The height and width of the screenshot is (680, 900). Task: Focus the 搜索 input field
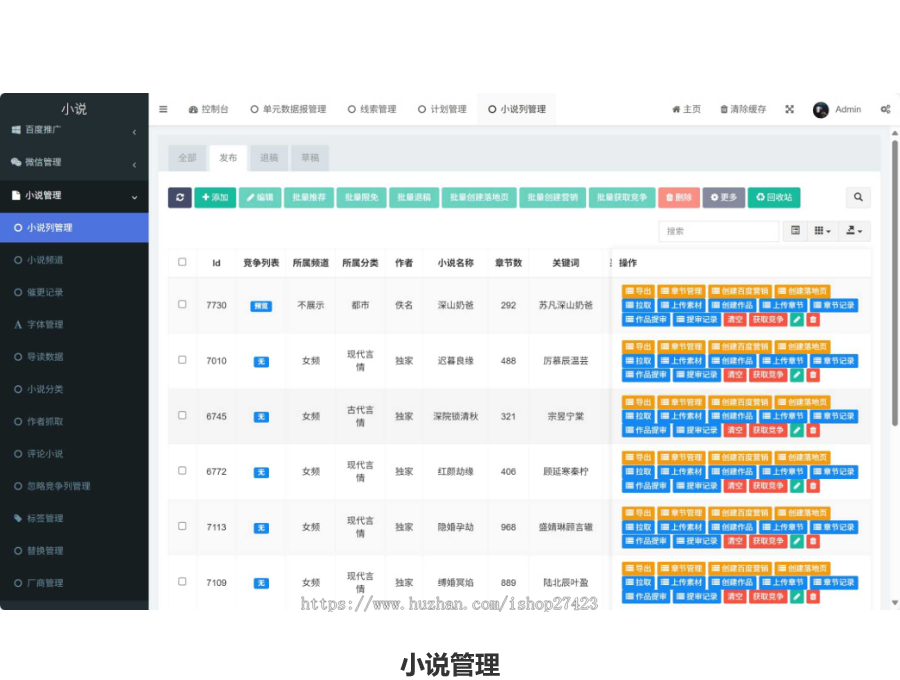tap(719, 231)
